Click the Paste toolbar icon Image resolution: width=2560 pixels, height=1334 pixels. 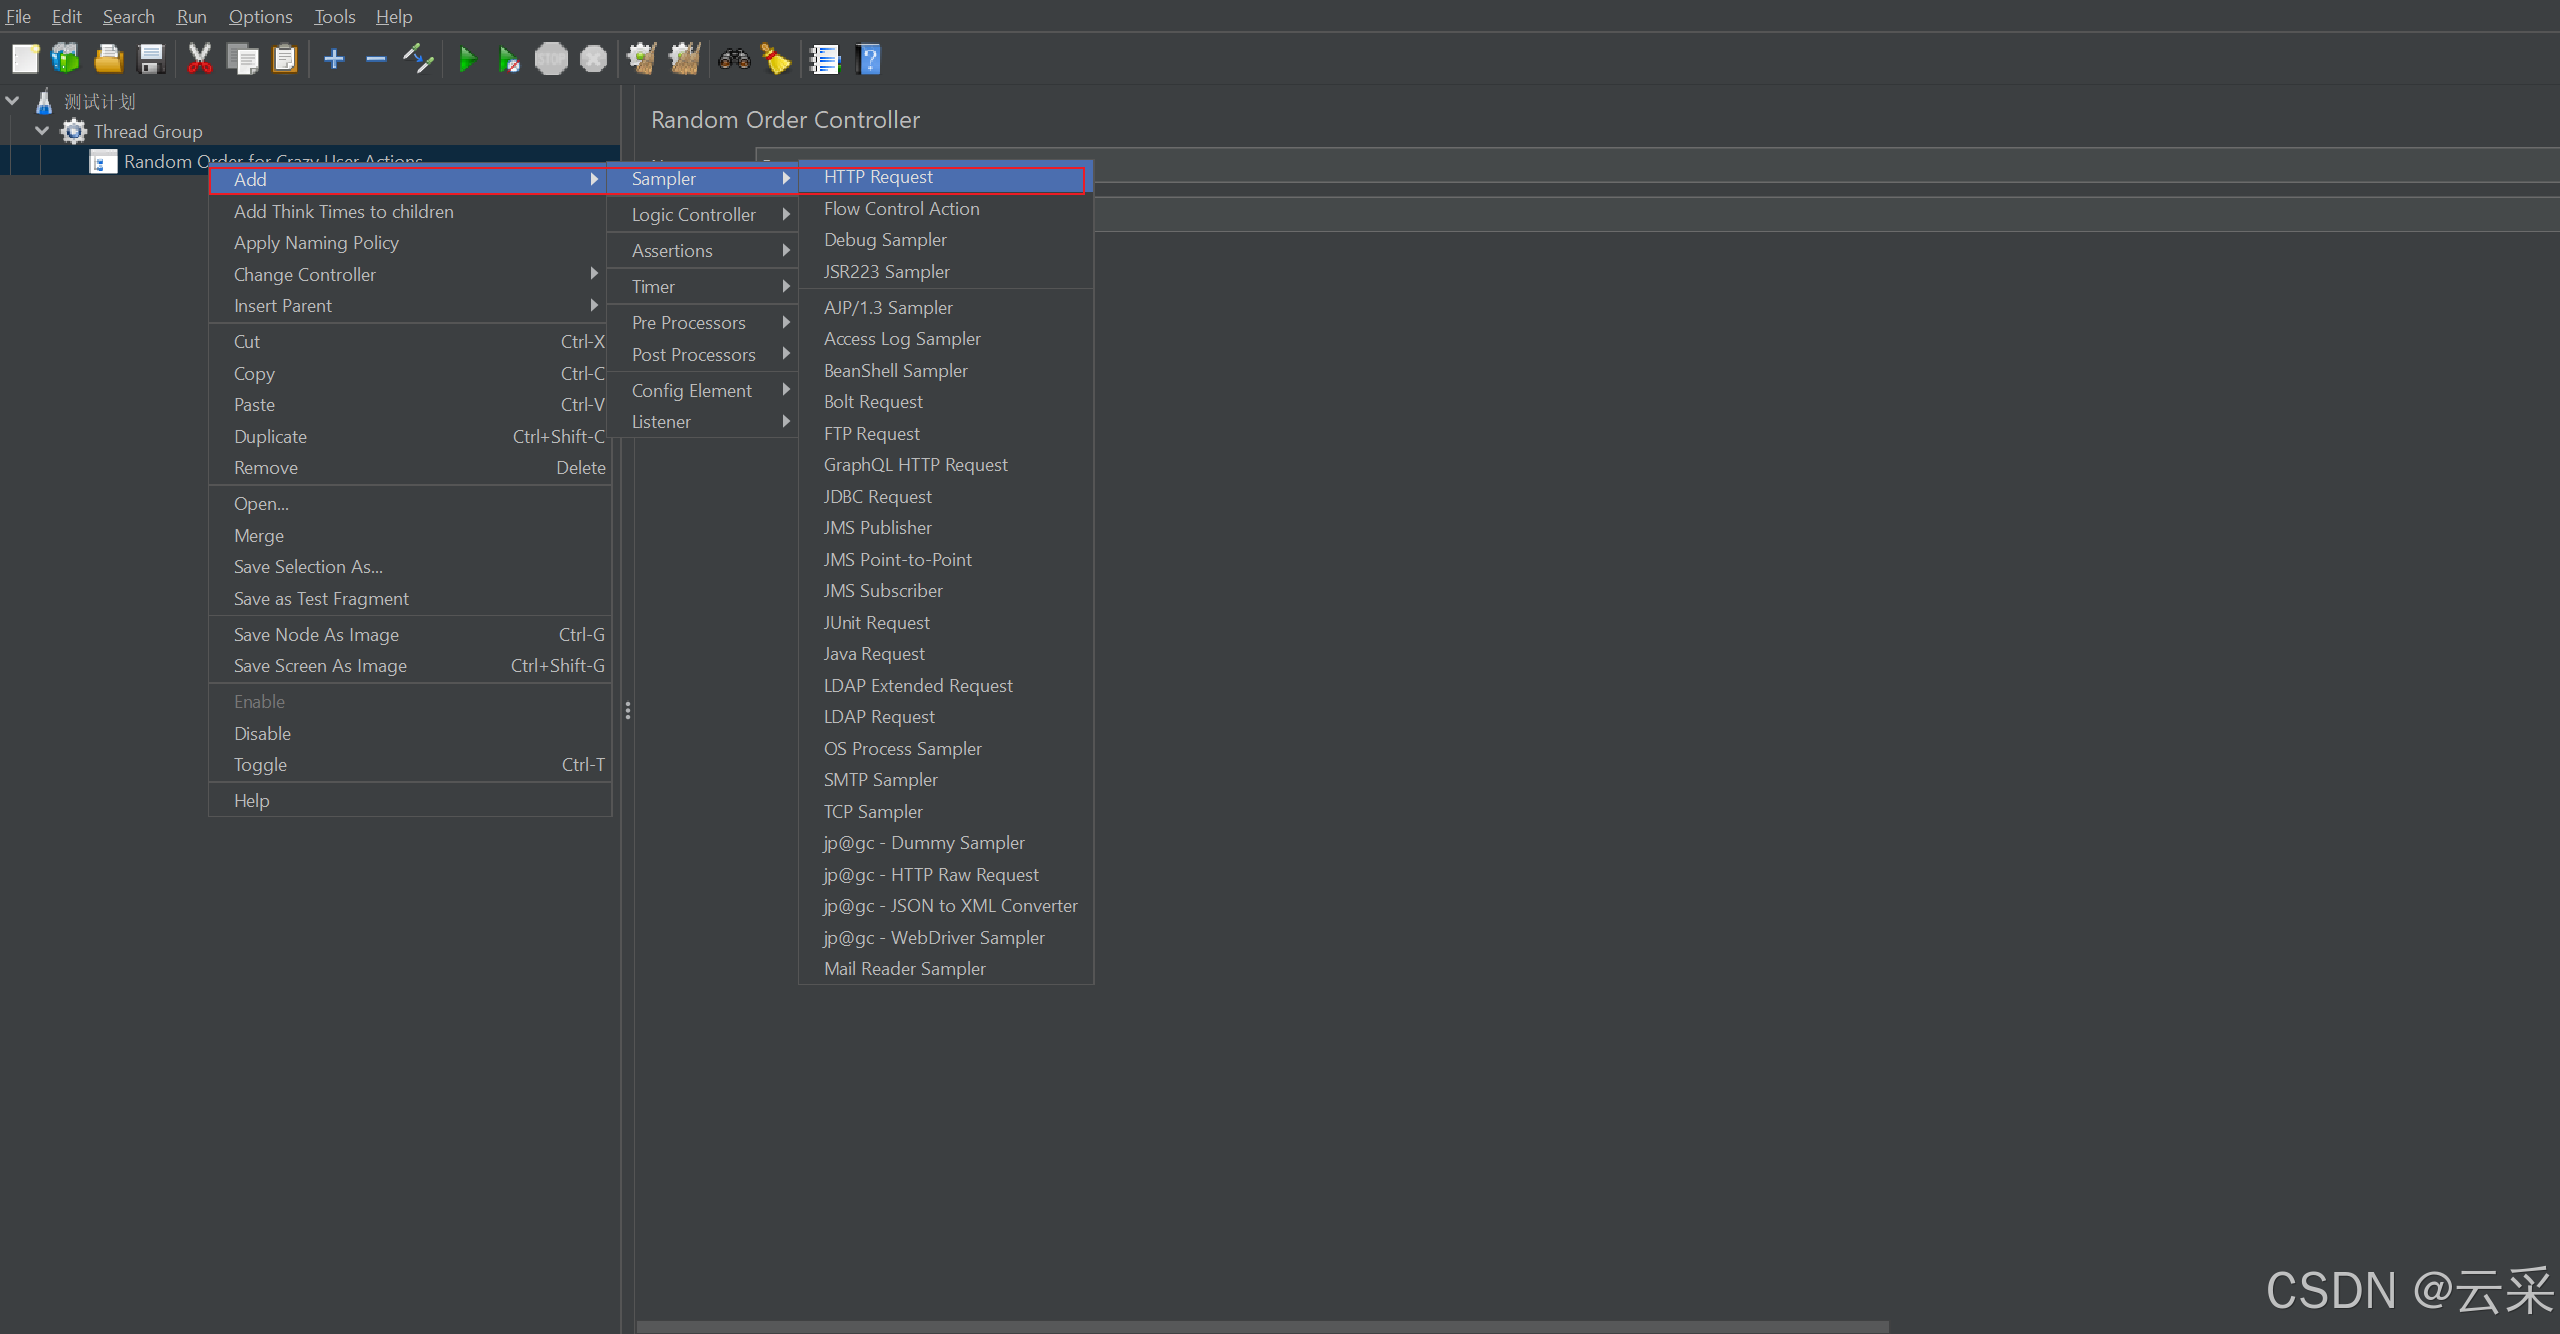coord(283,59)
